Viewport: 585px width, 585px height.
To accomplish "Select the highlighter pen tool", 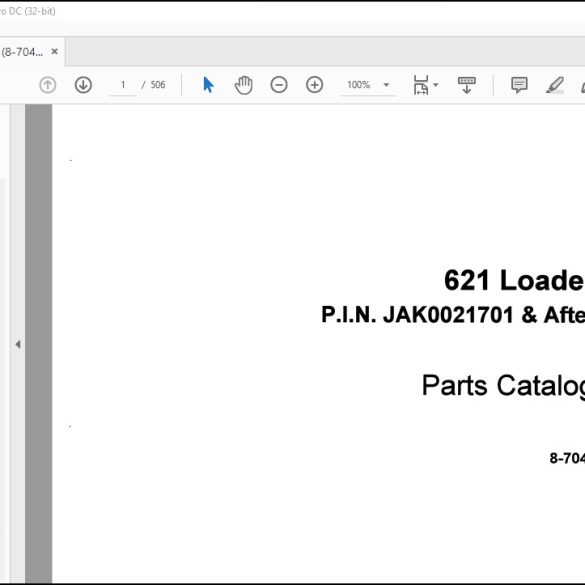I will point(555,85).
